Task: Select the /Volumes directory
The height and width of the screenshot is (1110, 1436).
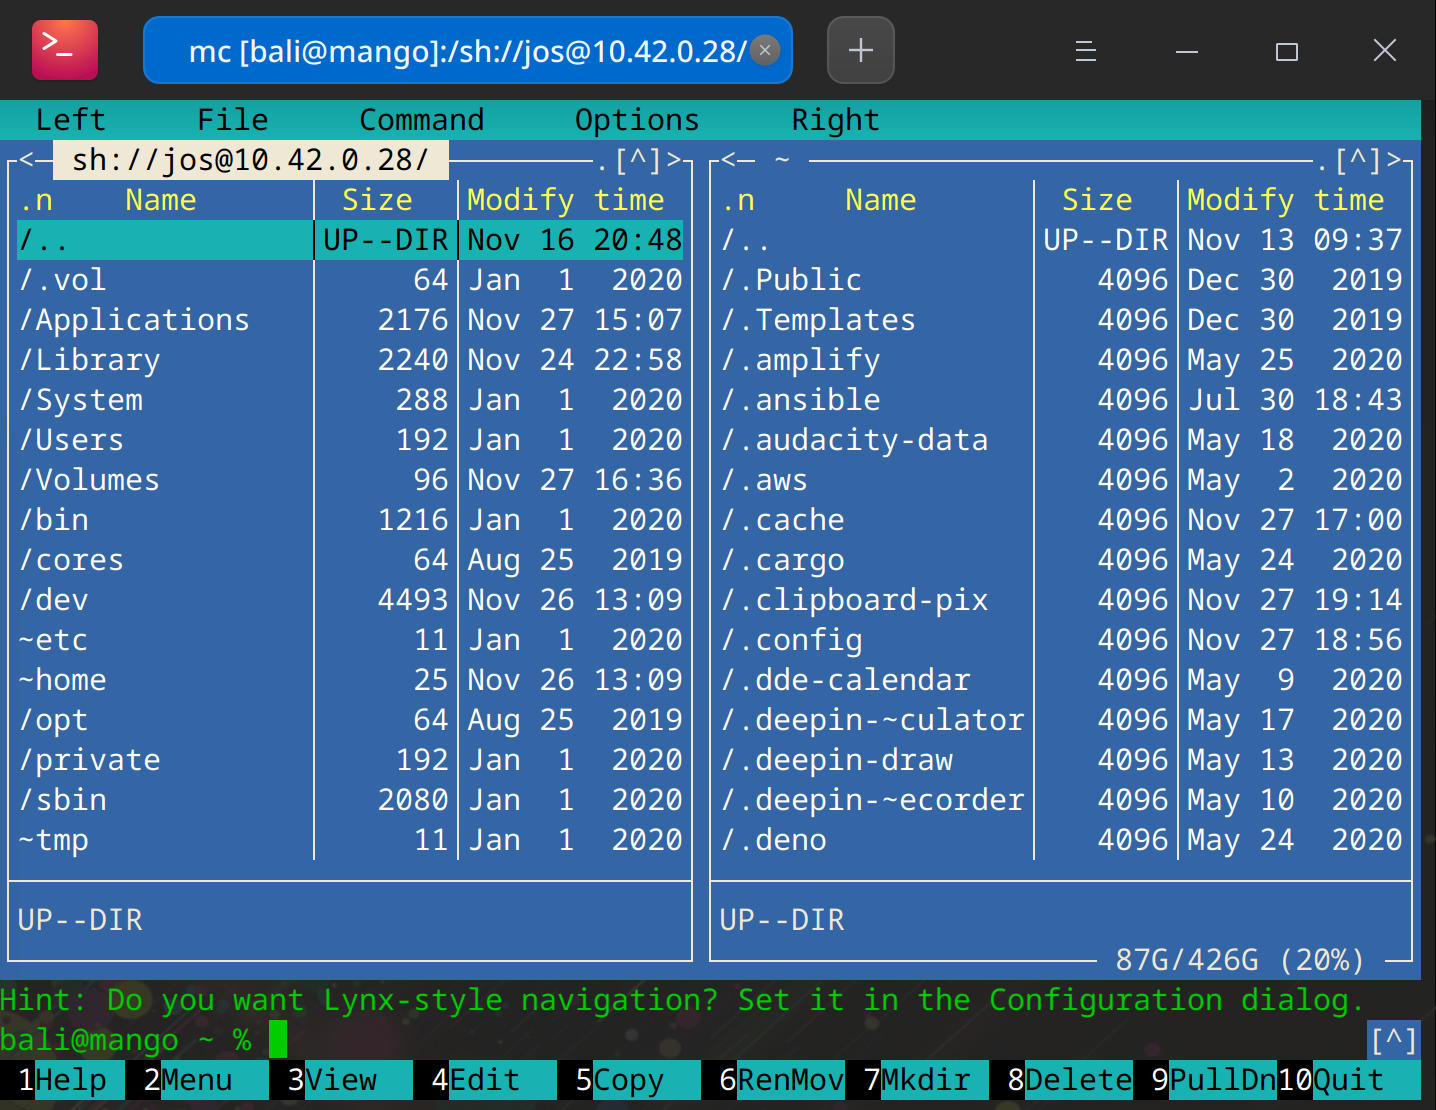Action: (x=350, y=480)
